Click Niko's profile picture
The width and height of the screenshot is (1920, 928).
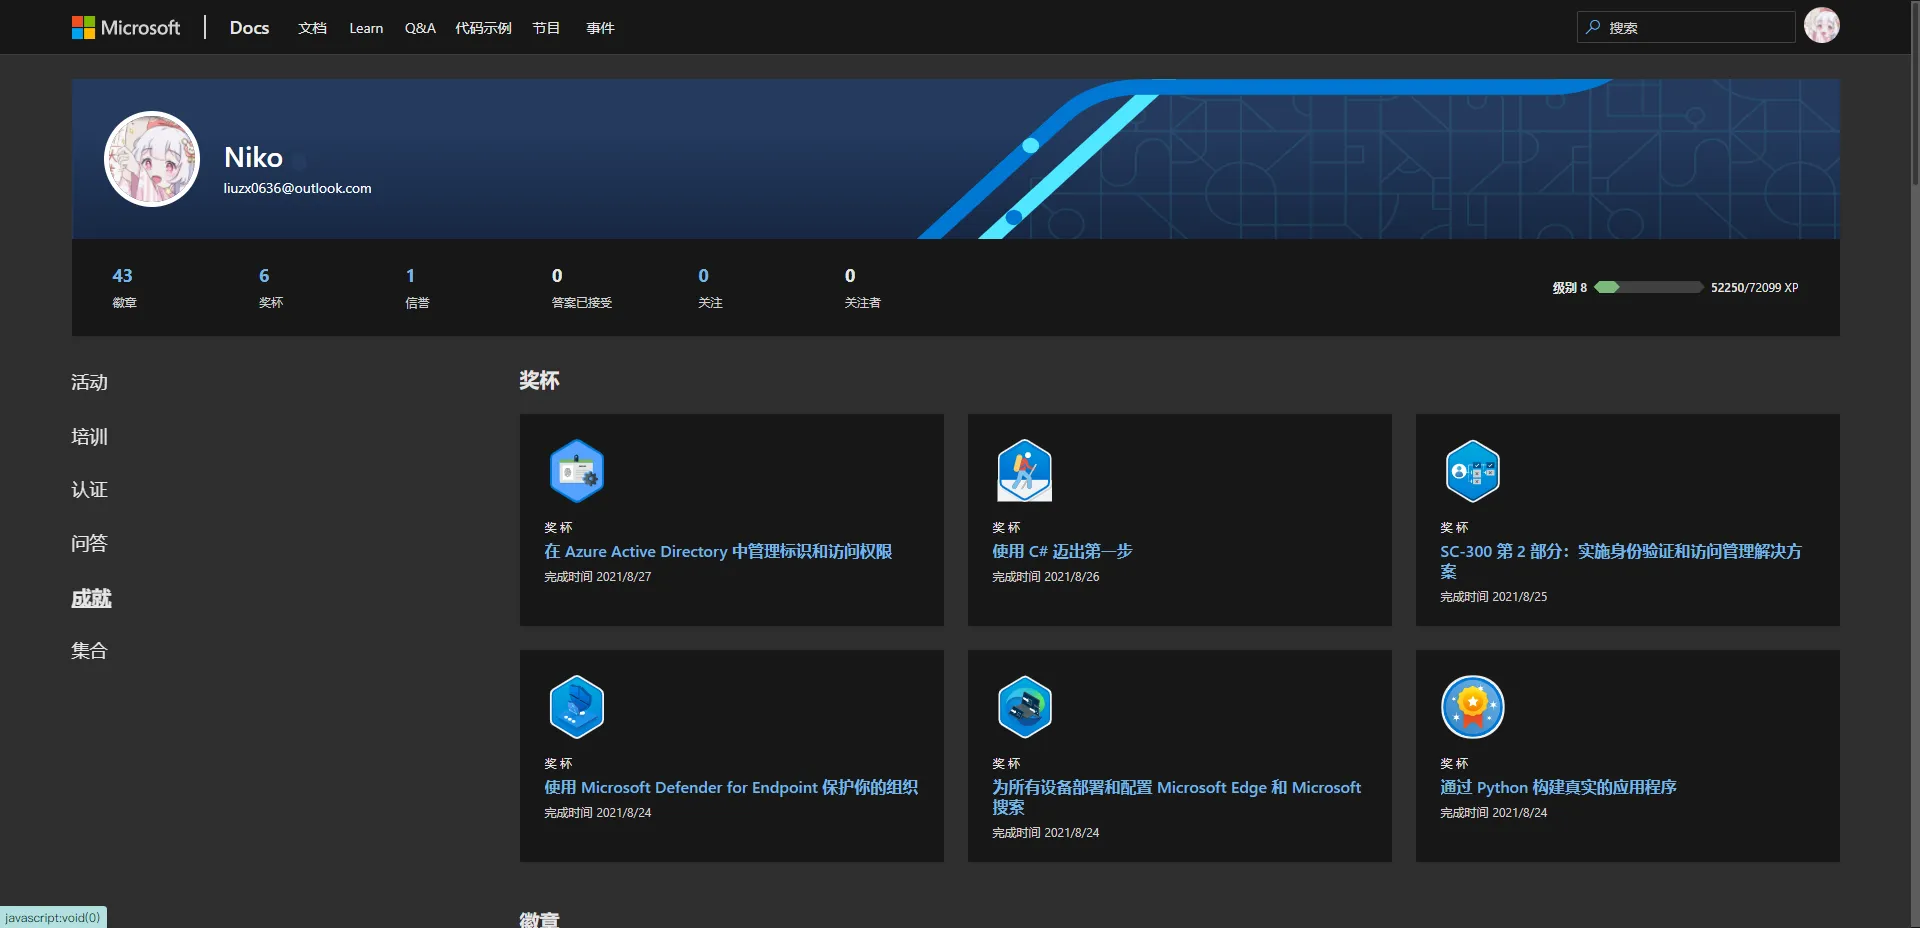(151, 158)
